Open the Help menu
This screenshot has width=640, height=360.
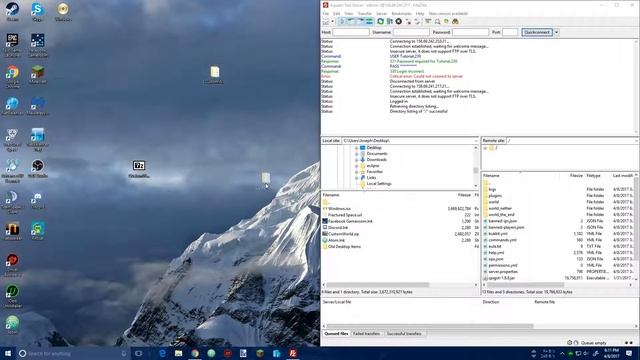click(x=420, y=13)
